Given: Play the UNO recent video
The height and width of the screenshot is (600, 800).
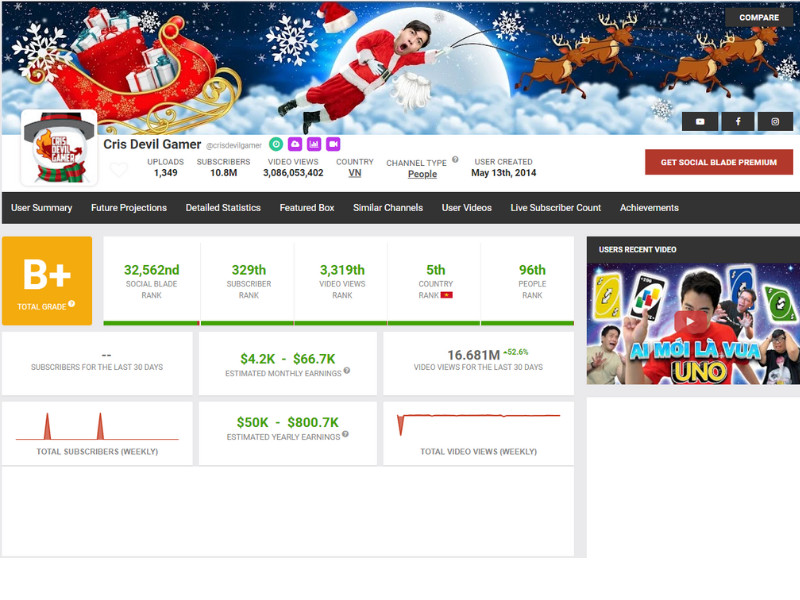Looking at the screenshot, I should (690, 322).
